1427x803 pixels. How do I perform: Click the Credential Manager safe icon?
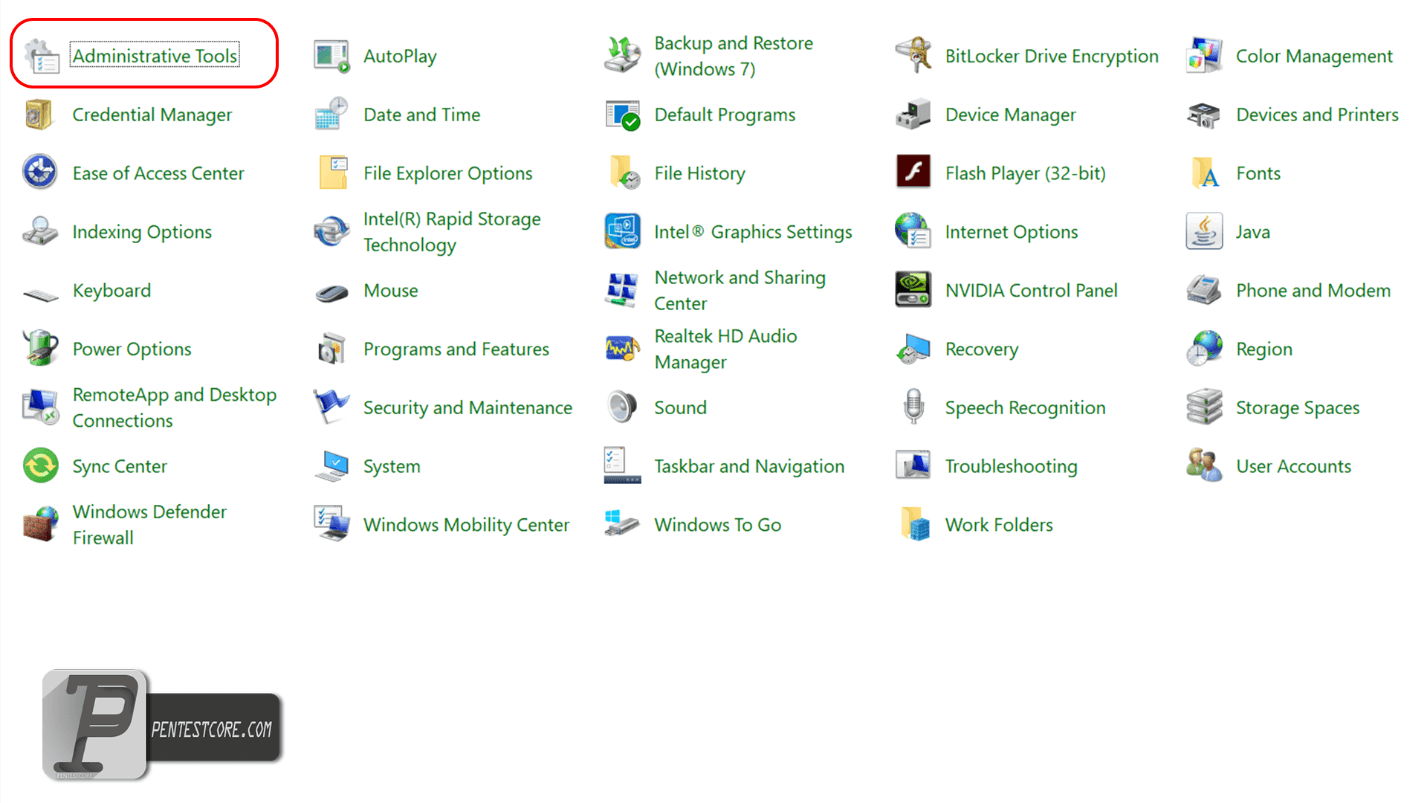point(41,115)
